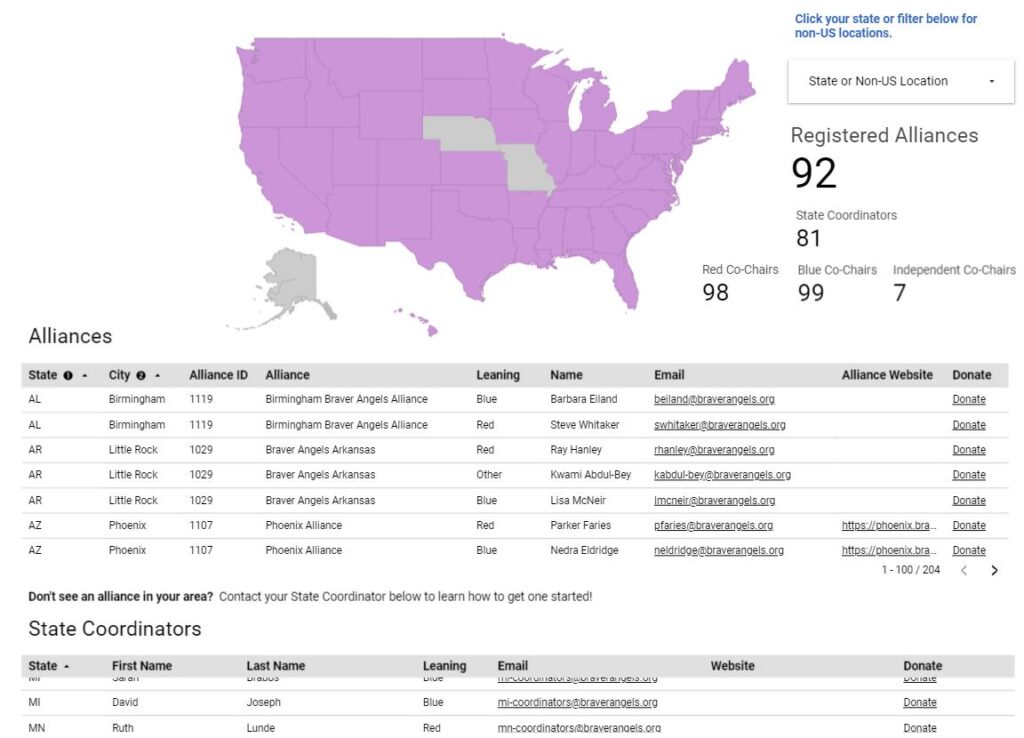
Task: Click rhanley@braverangels.org email link
Action: point(714,449)
